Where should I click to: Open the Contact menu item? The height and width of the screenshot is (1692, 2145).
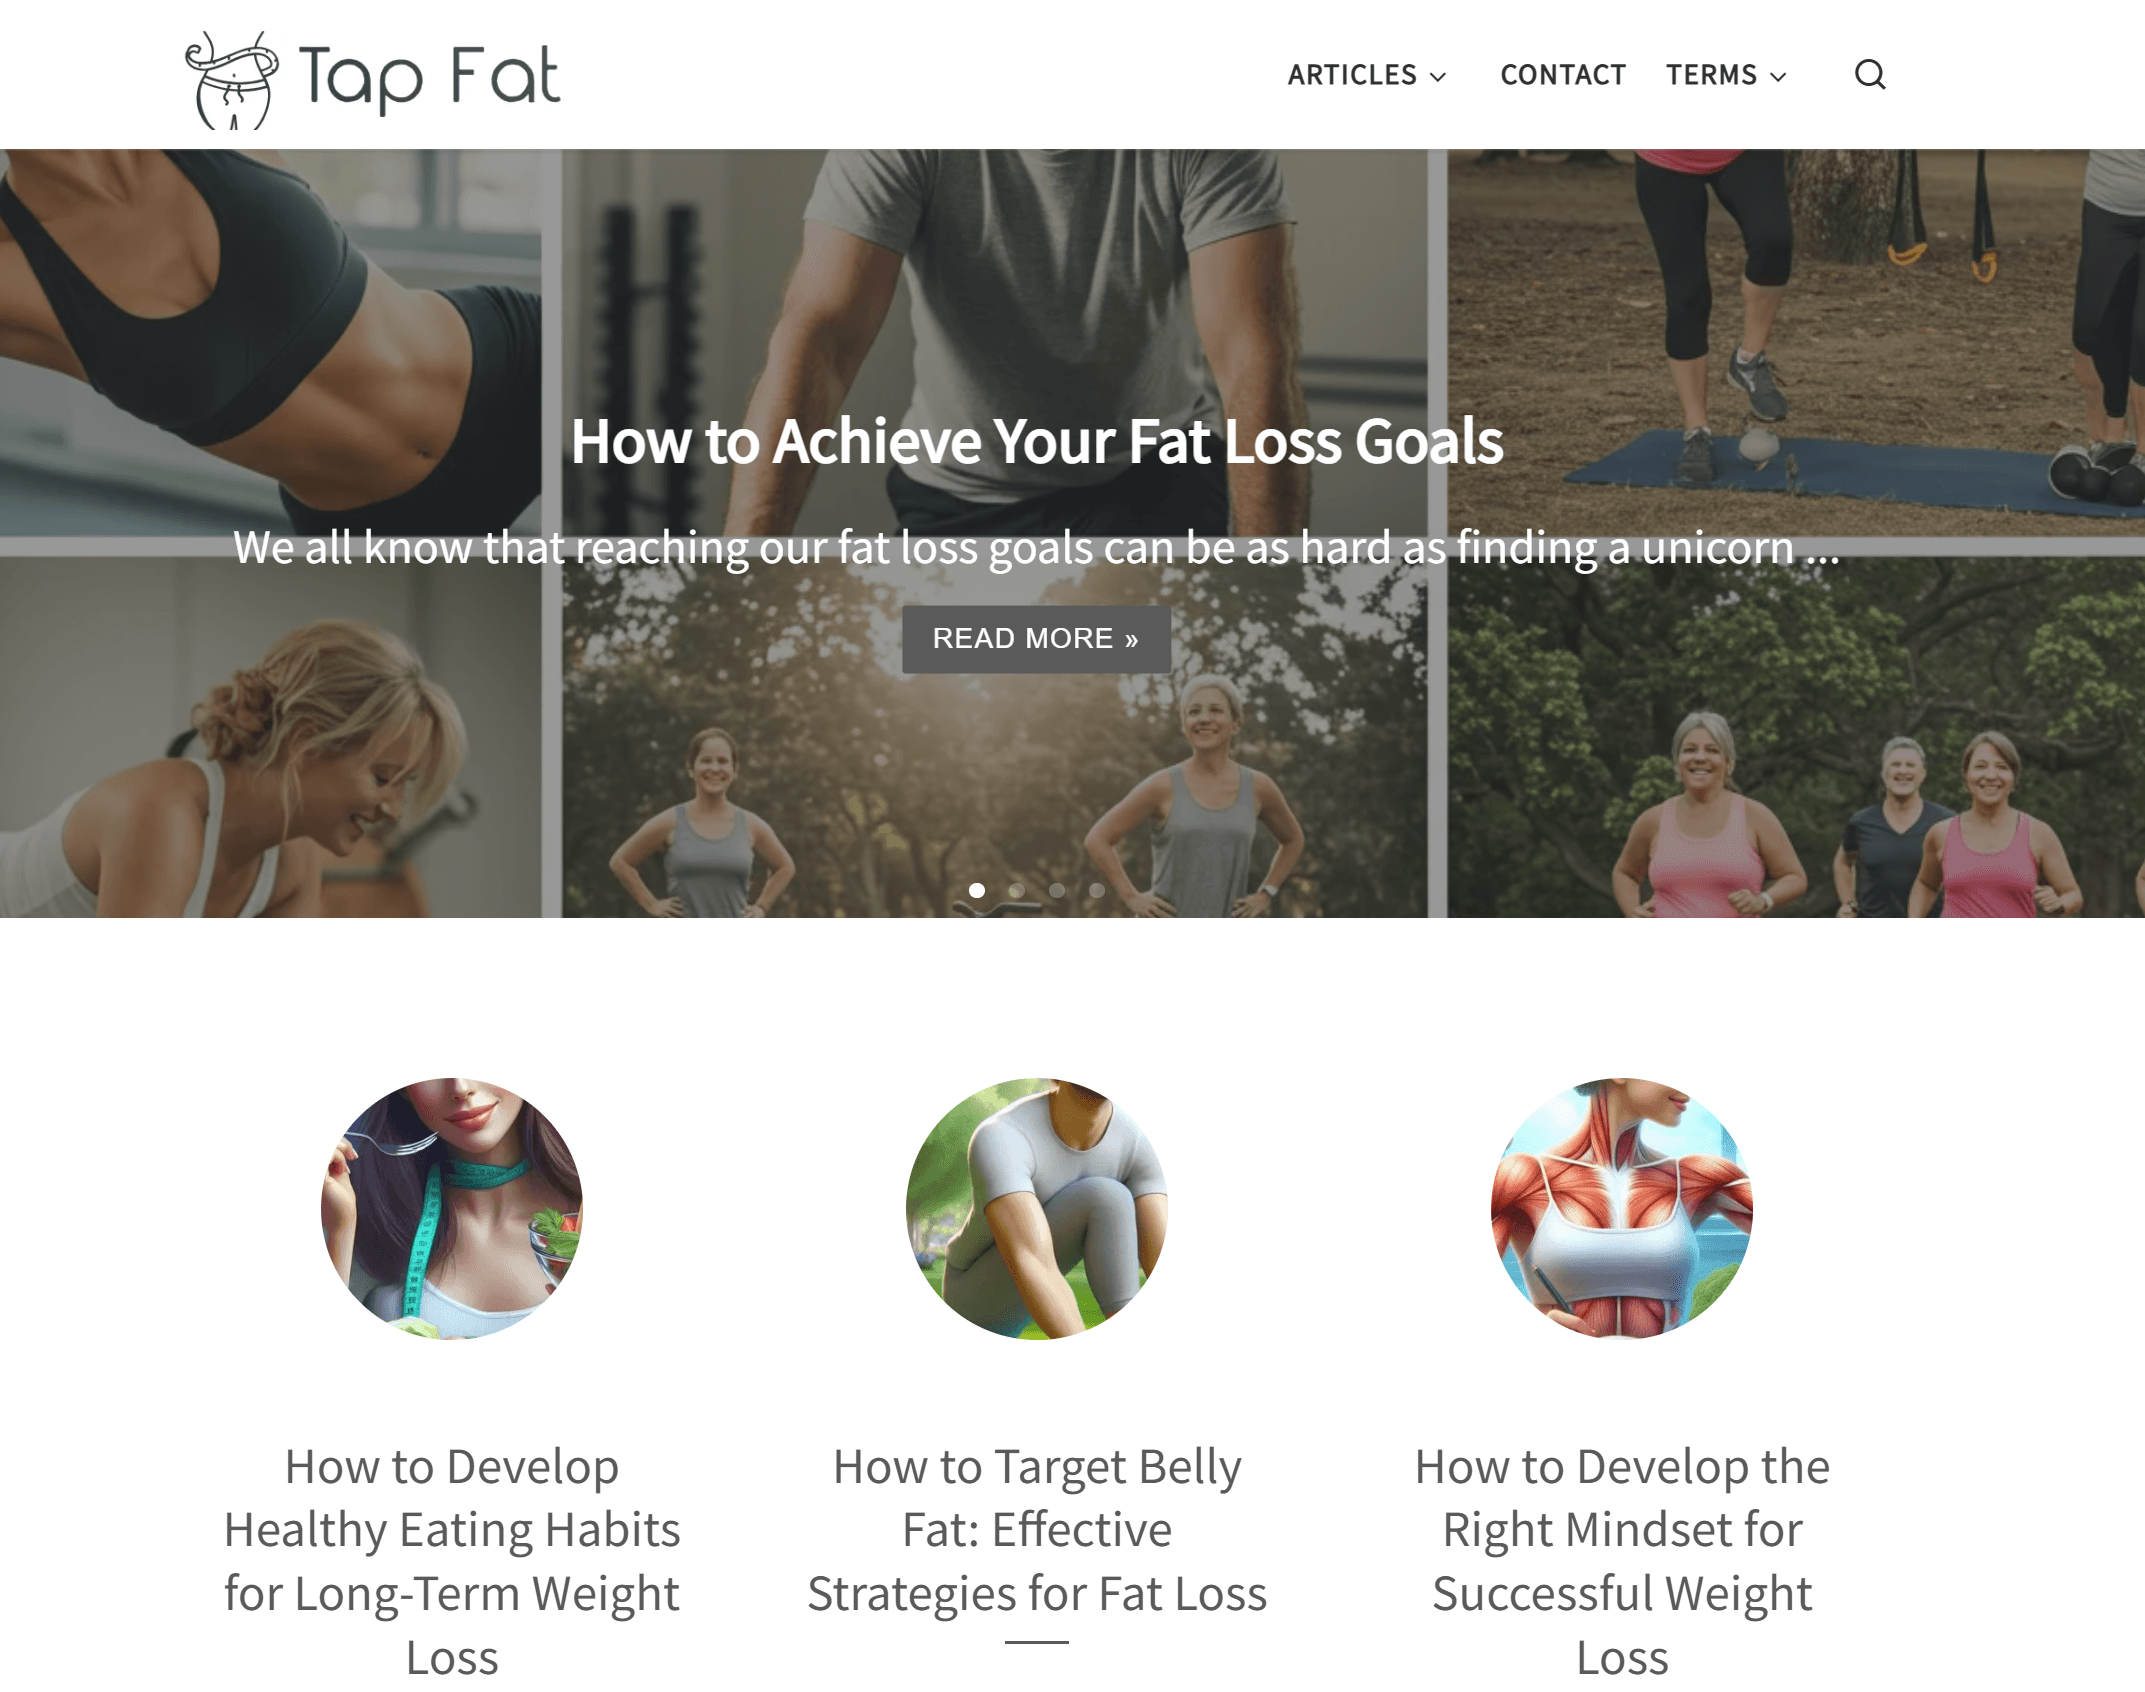pos(1562,75)
